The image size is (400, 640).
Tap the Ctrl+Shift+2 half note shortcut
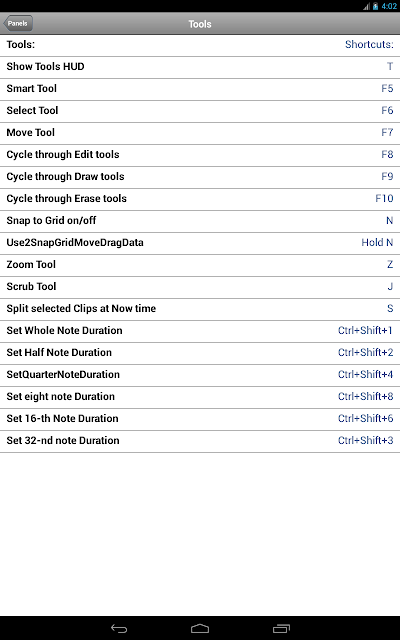click(365, 353)
